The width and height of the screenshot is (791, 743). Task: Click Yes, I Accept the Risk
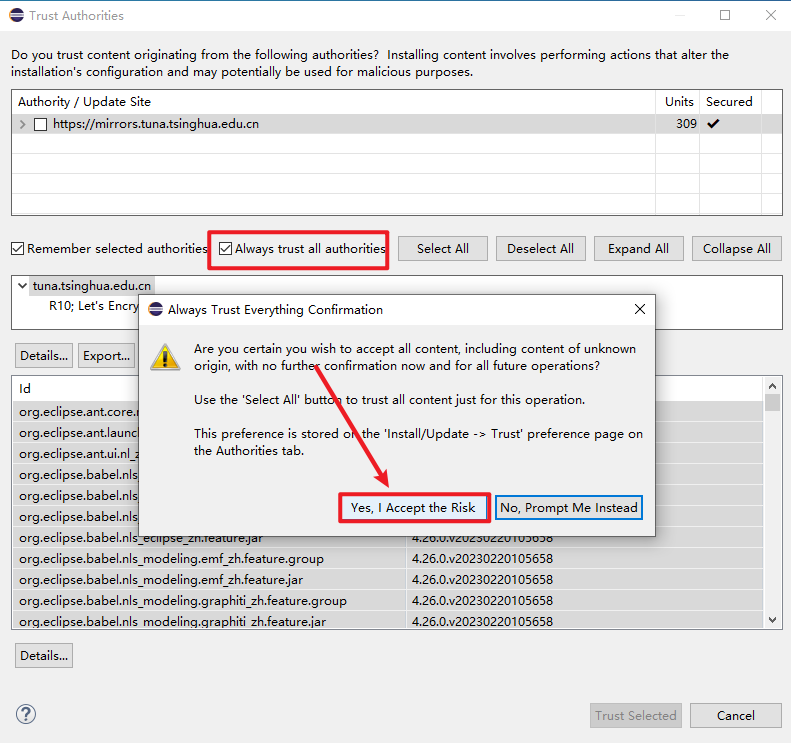pyautogui.click(x=413, y=508)
